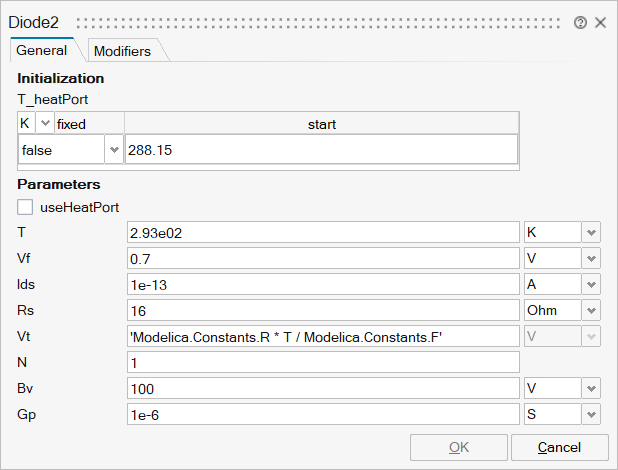Click the help question mark icon
Viewport: 618px width, 470px height.
pos(581,22)
